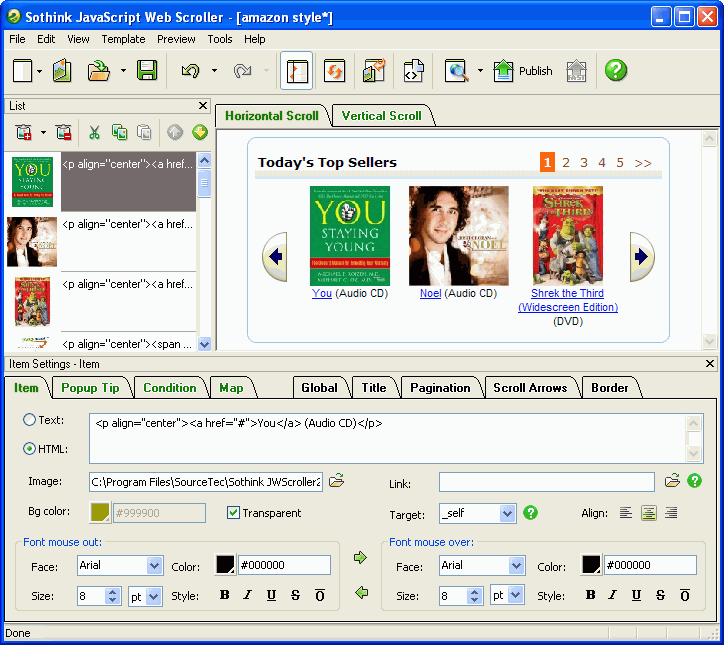Open the new-from-template toolbar icon

coord(62,71)
